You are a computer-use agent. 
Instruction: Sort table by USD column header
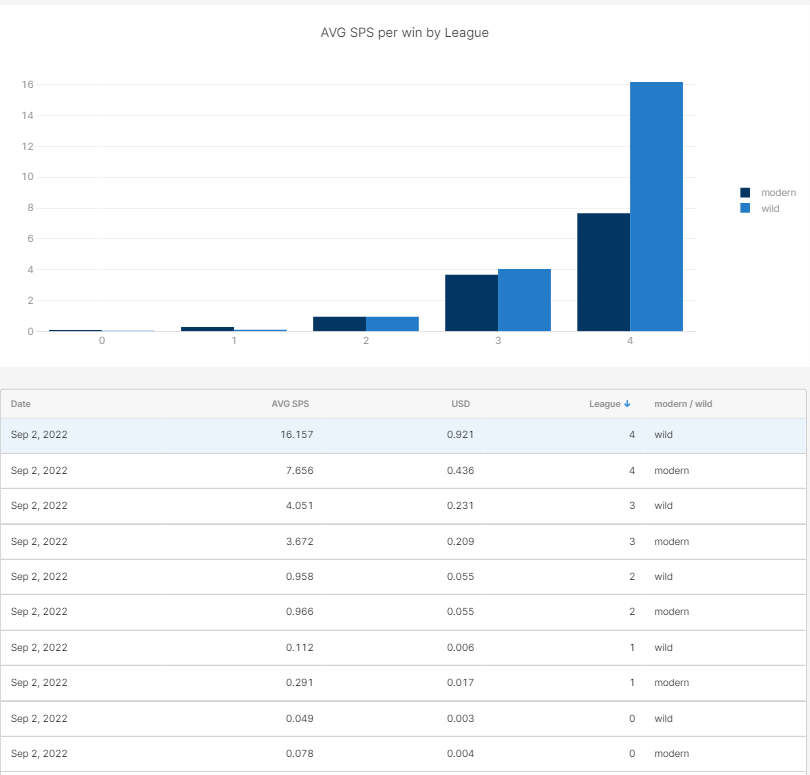[460, 404]
